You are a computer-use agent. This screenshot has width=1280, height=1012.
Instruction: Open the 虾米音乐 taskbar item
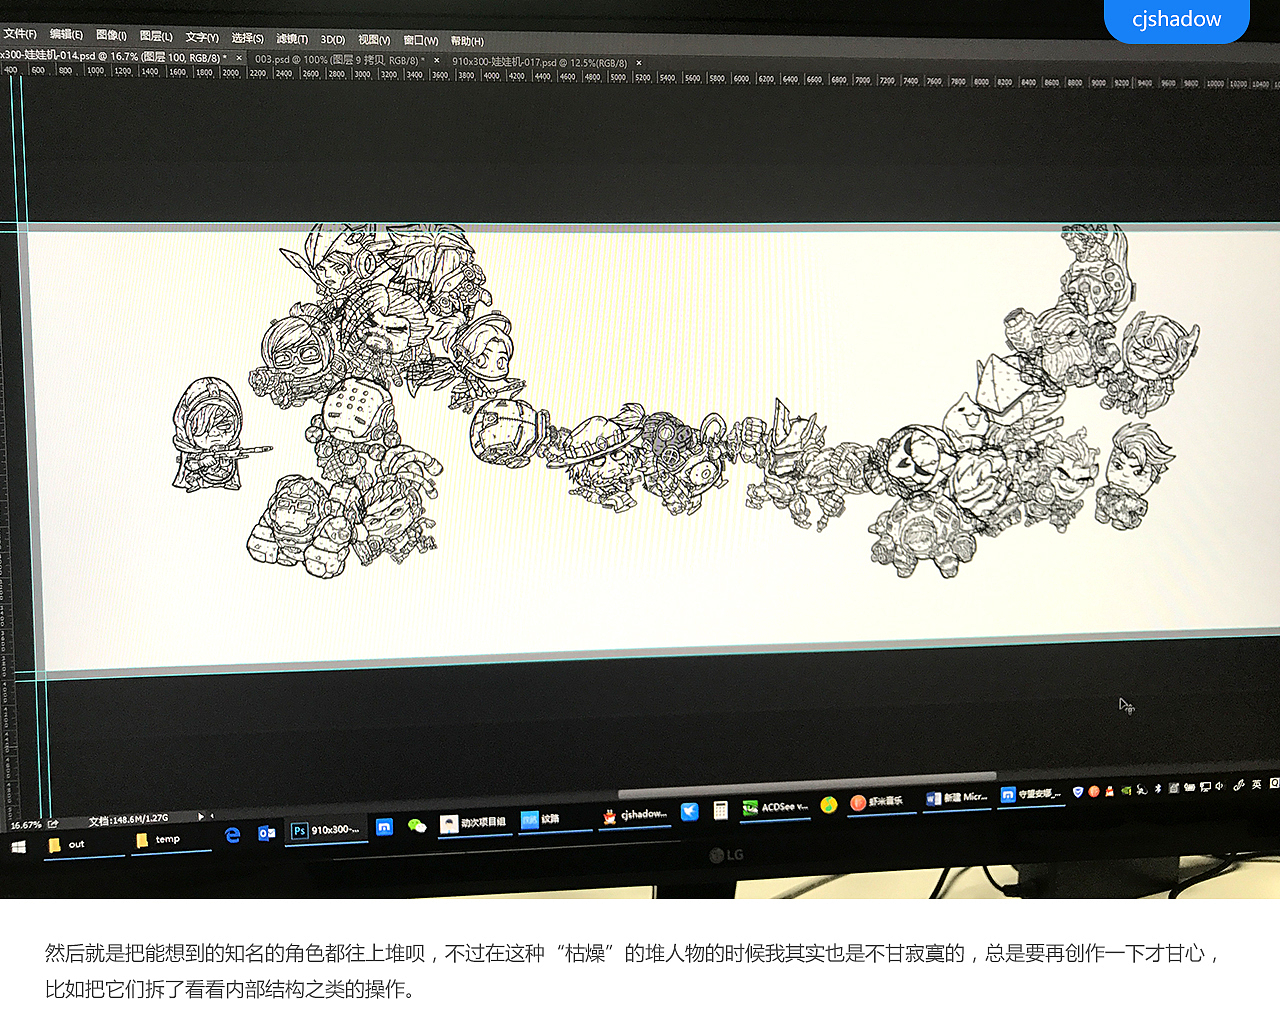881,802
